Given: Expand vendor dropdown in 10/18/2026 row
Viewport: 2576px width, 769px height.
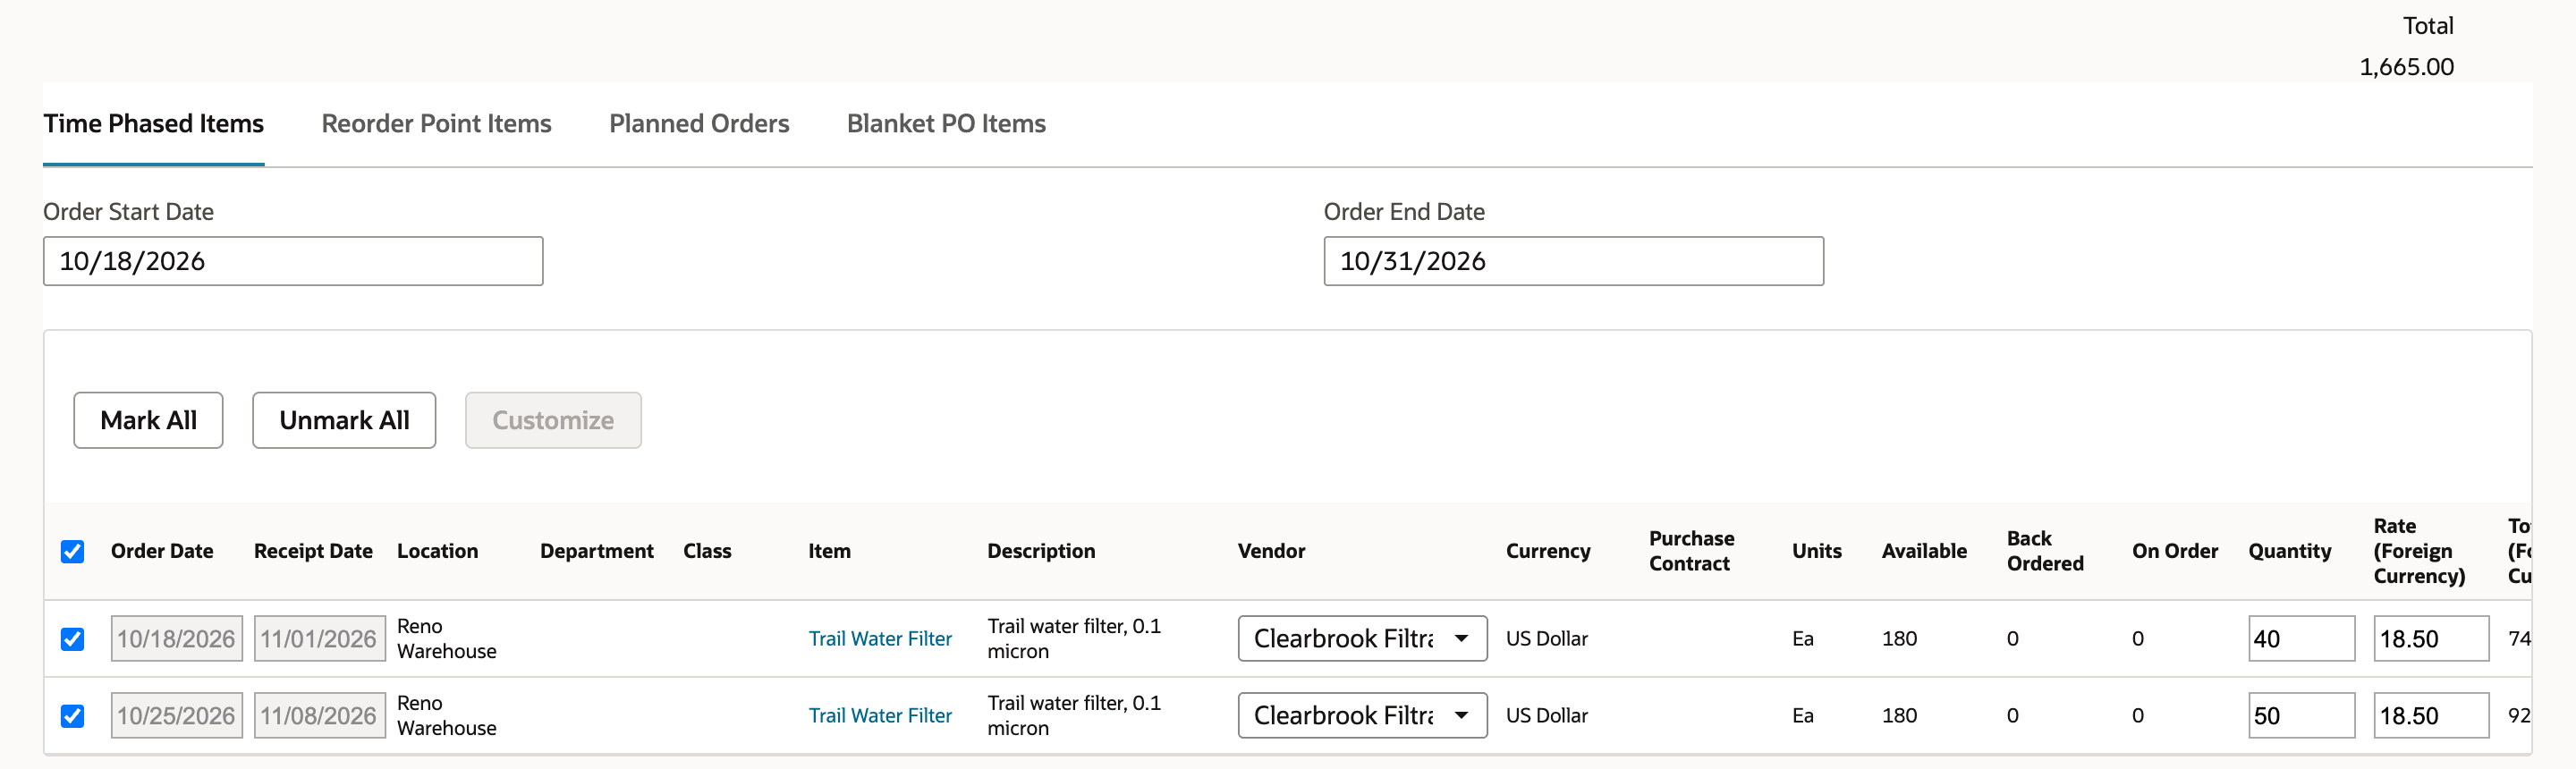Looking at the screenshot, I should 1362,638.
